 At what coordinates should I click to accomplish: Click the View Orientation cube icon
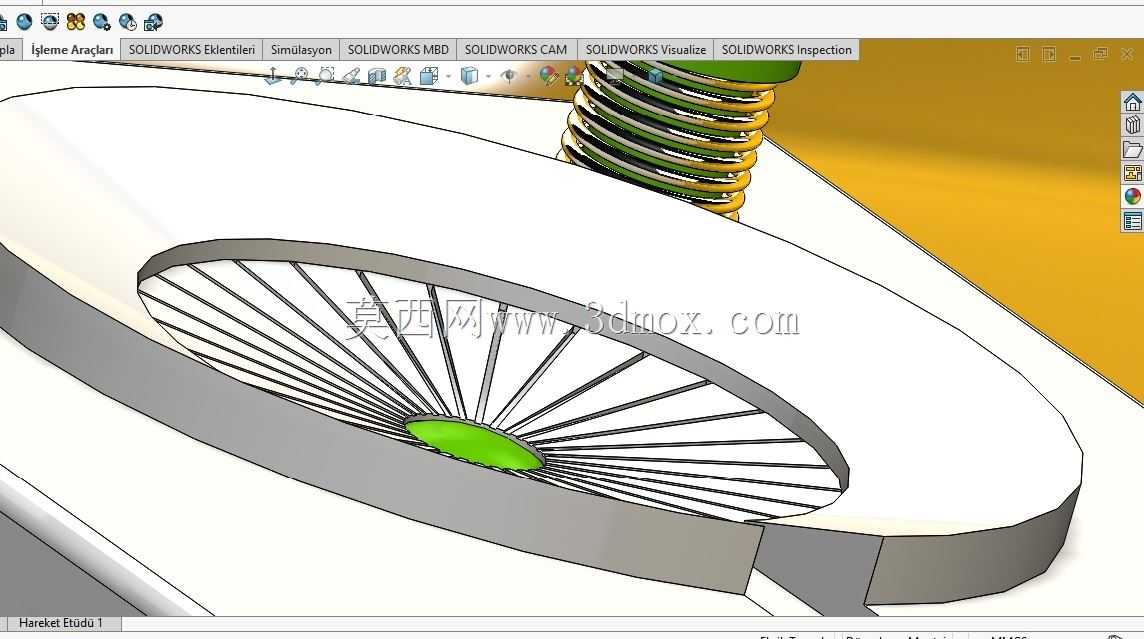pos(429,76)
